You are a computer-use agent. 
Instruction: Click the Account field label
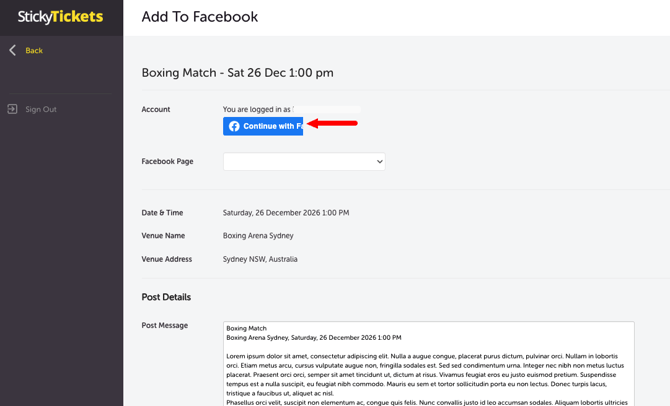pos(156,109)
